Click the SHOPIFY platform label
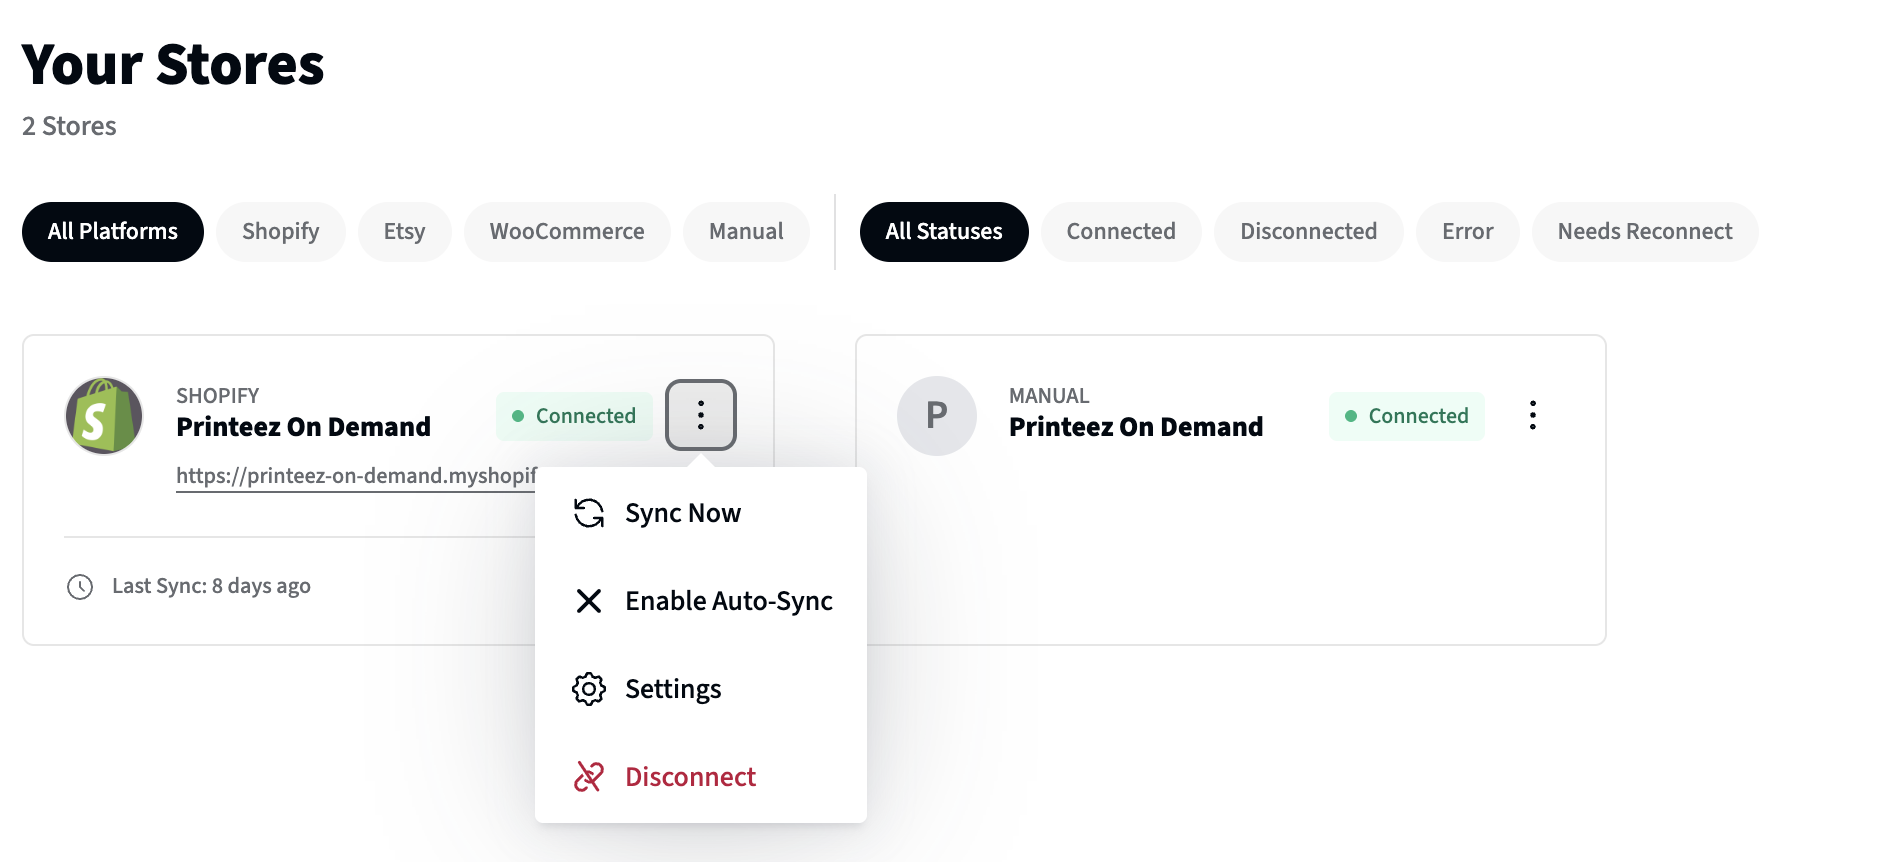 coord(217,396)
